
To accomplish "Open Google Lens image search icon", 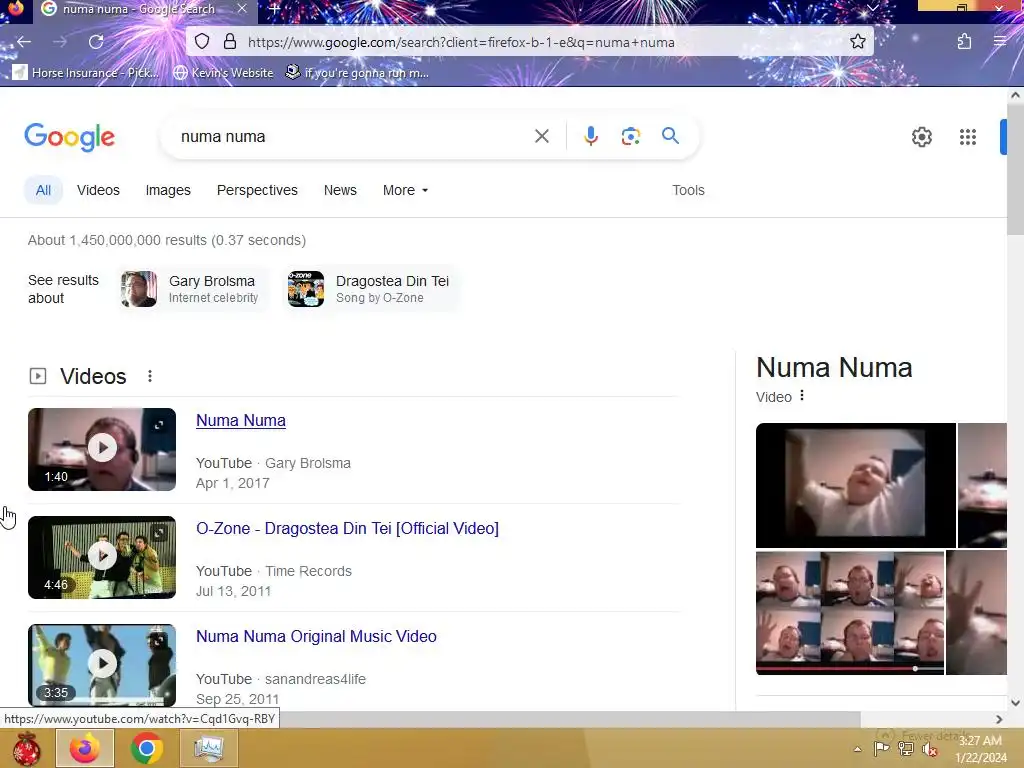I will 630,136.
